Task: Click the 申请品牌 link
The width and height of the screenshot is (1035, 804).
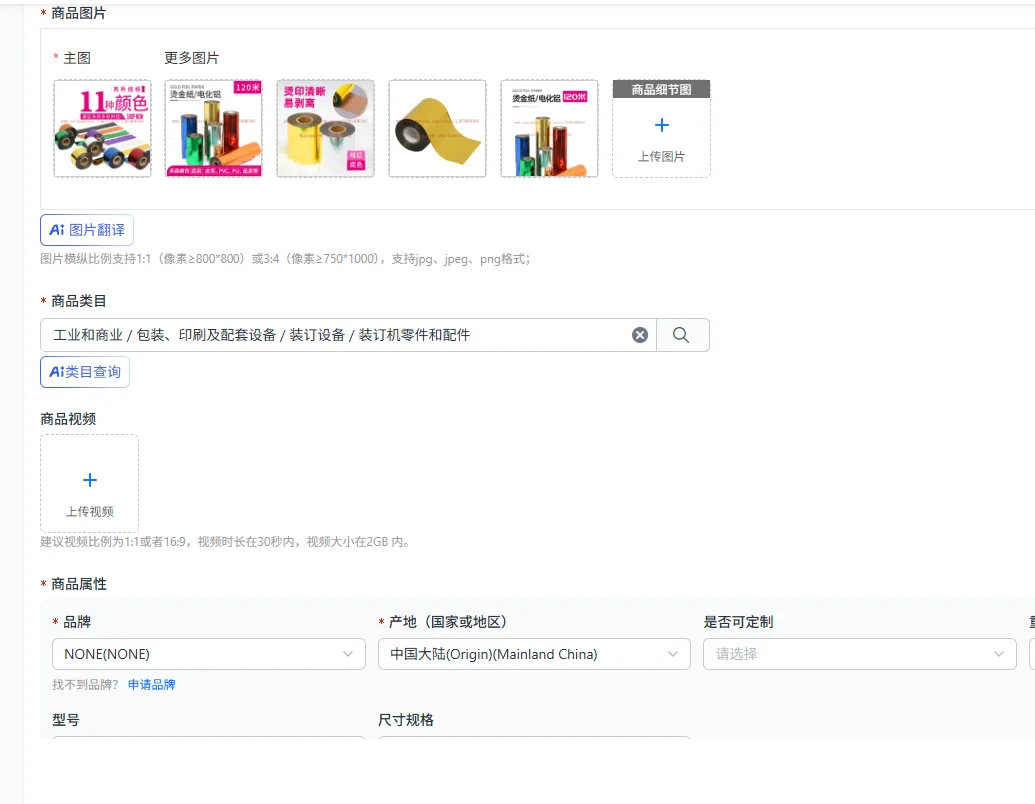Action: [x=152, y=685]
